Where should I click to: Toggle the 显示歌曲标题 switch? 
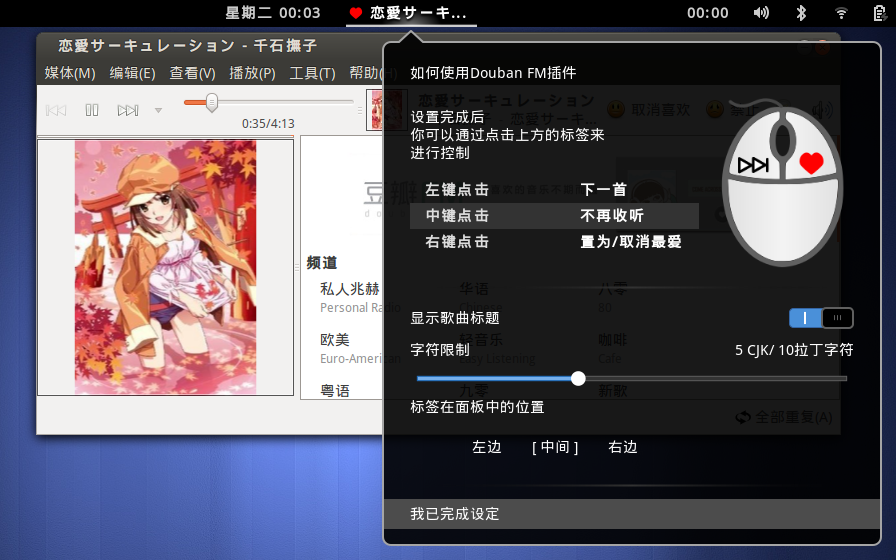tap(821, 318)
